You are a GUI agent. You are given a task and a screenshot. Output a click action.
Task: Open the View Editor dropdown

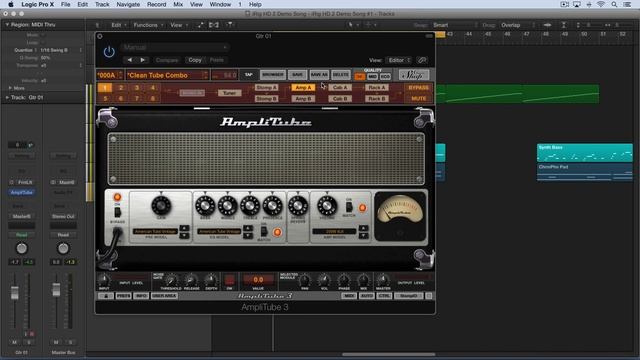point(399,60)
